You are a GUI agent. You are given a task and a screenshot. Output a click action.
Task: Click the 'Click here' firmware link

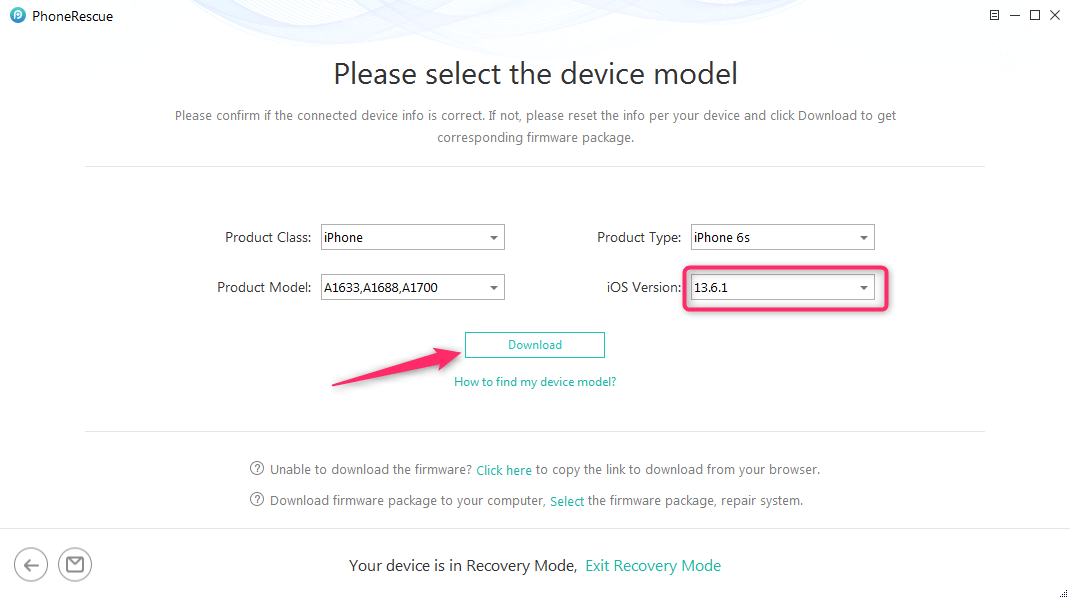click(x=504, y=470)
